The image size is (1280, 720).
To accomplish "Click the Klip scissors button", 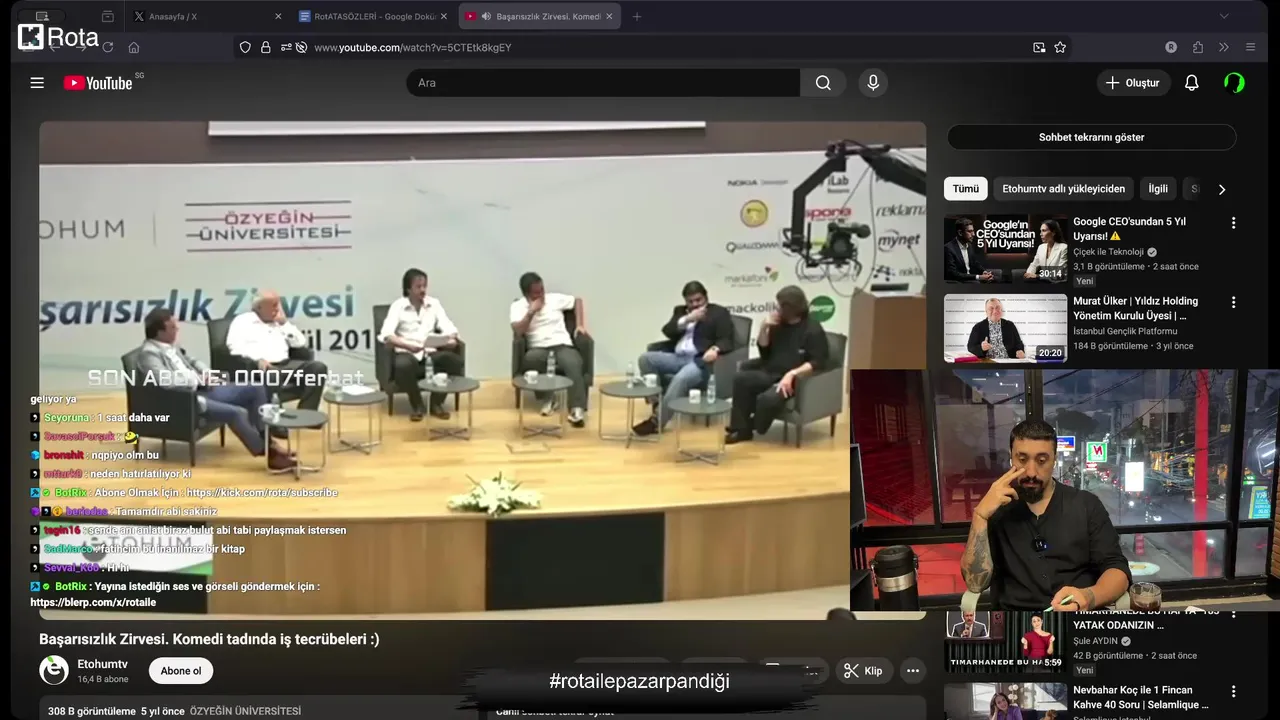I will coord(862,671).
